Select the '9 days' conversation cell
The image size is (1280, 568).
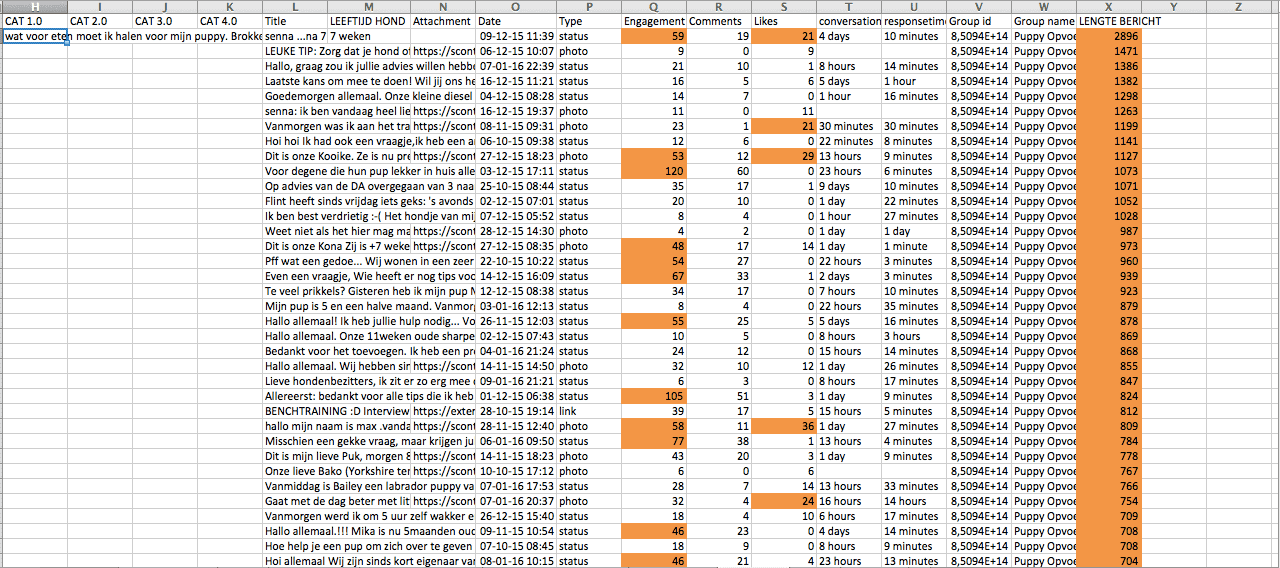coord(848,187)
